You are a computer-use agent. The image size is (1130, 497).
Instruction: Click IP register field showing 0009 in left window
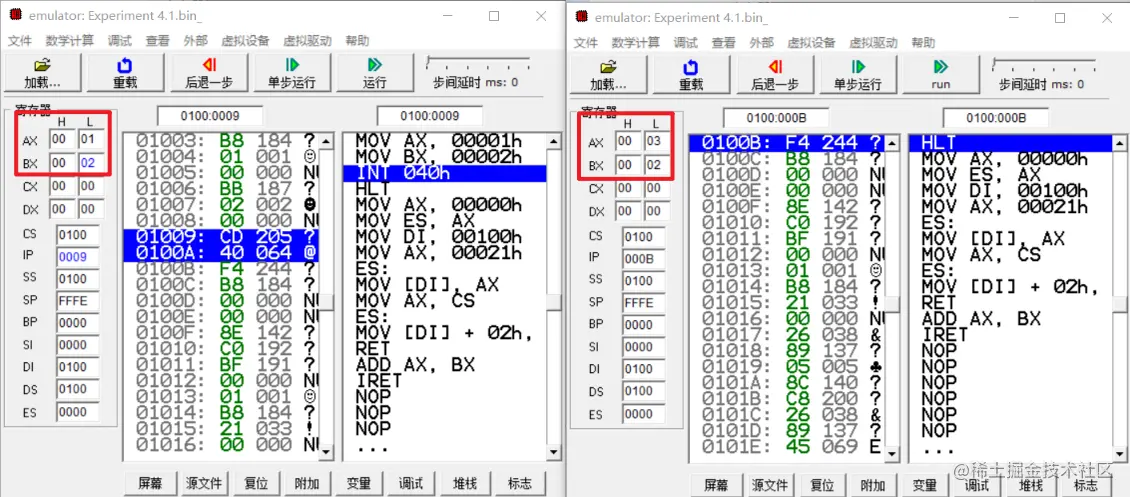(78, 255)
